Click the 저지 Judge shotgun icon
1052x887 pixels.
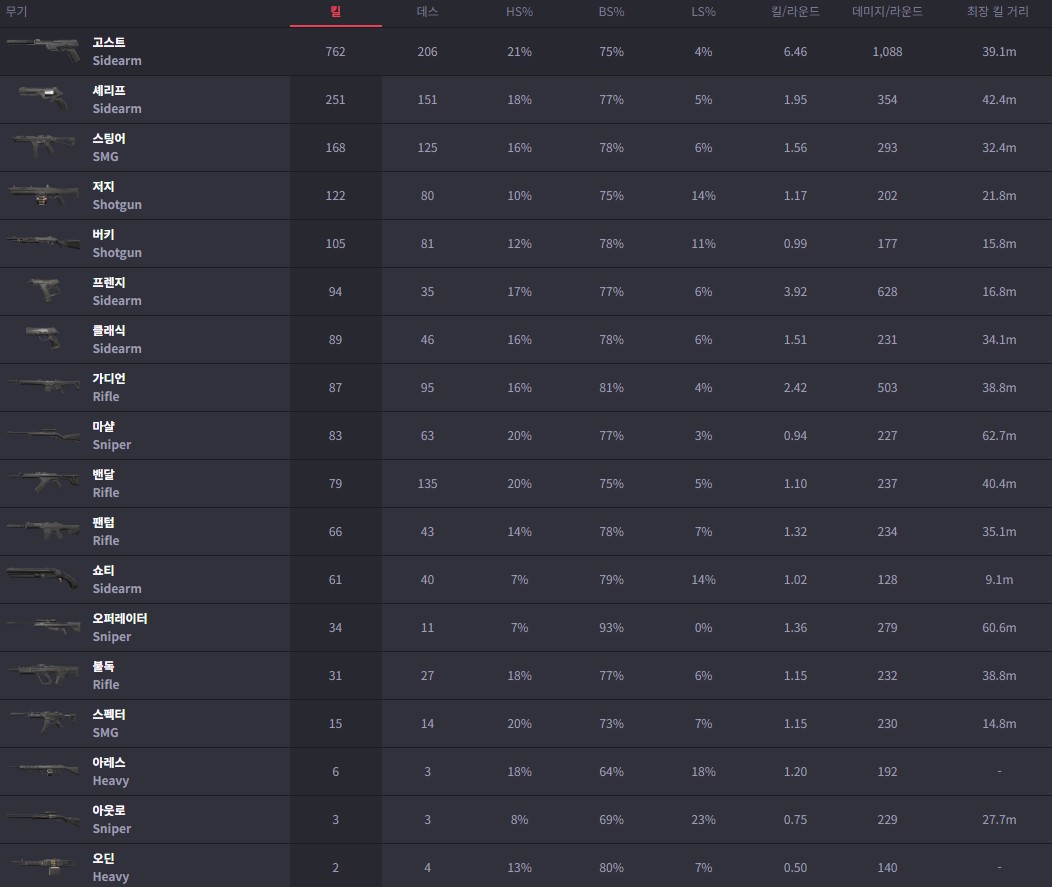(x=43, y=195)
